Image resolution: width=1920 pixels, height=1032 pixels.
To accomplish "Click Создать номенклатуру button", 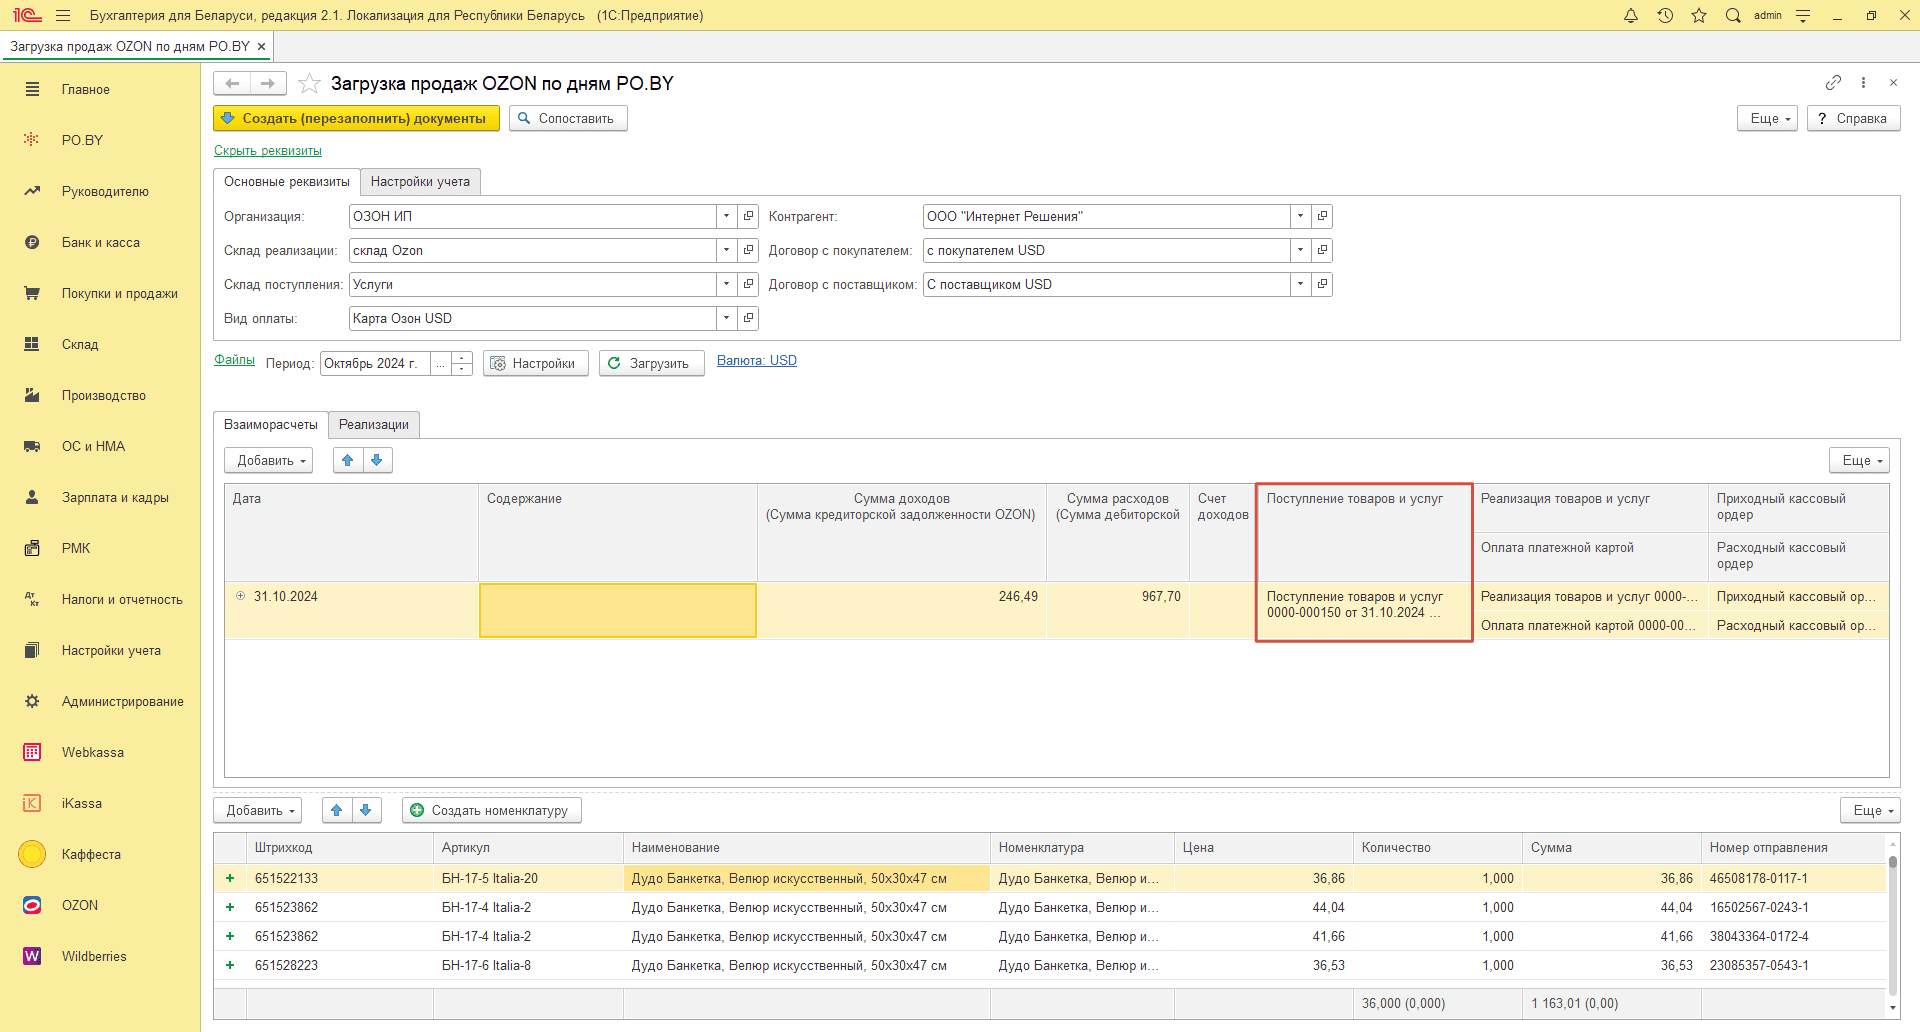I will (x=491, y=810).
